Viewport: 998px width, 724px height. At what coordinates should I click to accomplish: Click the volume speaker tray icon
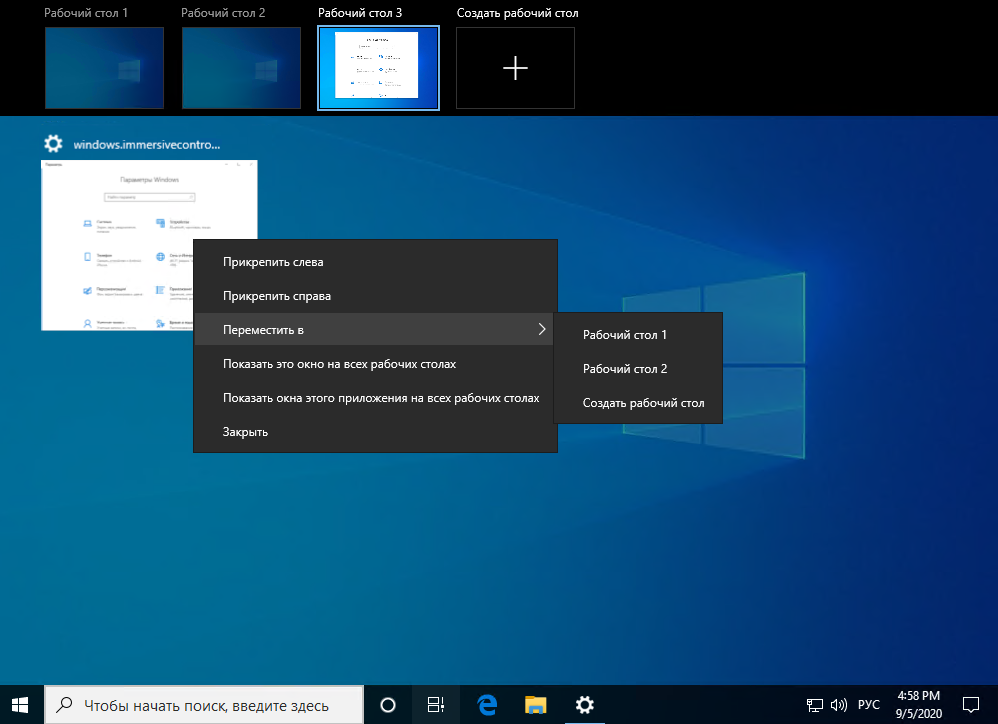pyautogui.click(x=838, y=705)
